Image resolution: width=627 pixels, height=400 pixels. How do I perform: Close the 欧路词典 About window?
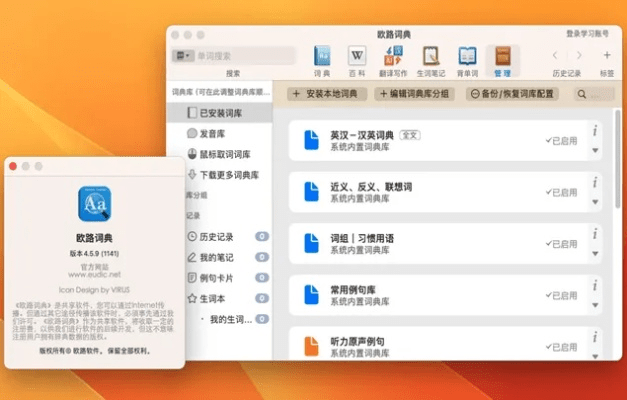click(13, 166)
